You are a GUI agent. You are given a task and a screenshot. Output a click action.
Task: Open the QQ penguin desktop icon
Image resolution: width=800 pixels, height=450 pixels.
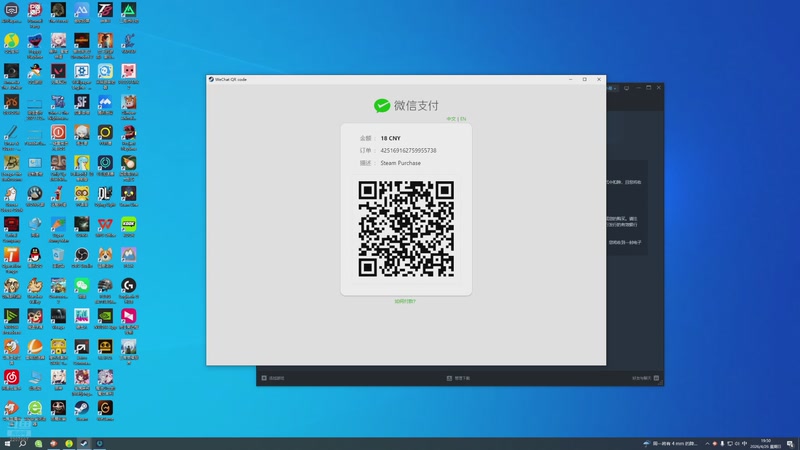[35, 255]
